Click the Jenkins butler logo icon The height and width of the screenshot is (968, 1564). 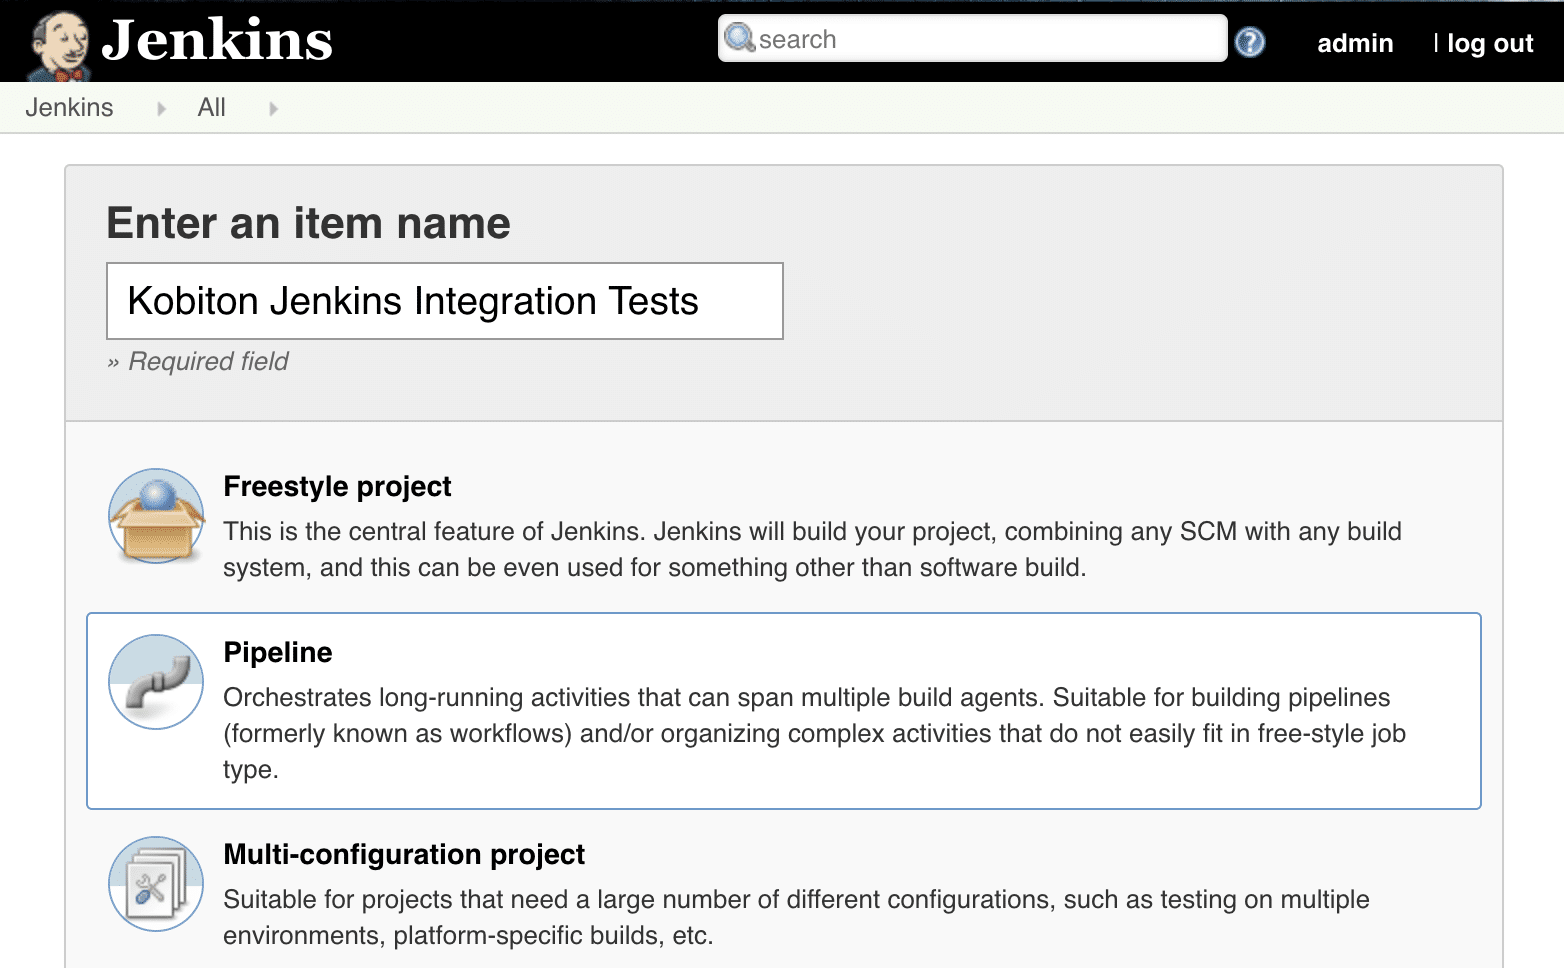(59, 44)
